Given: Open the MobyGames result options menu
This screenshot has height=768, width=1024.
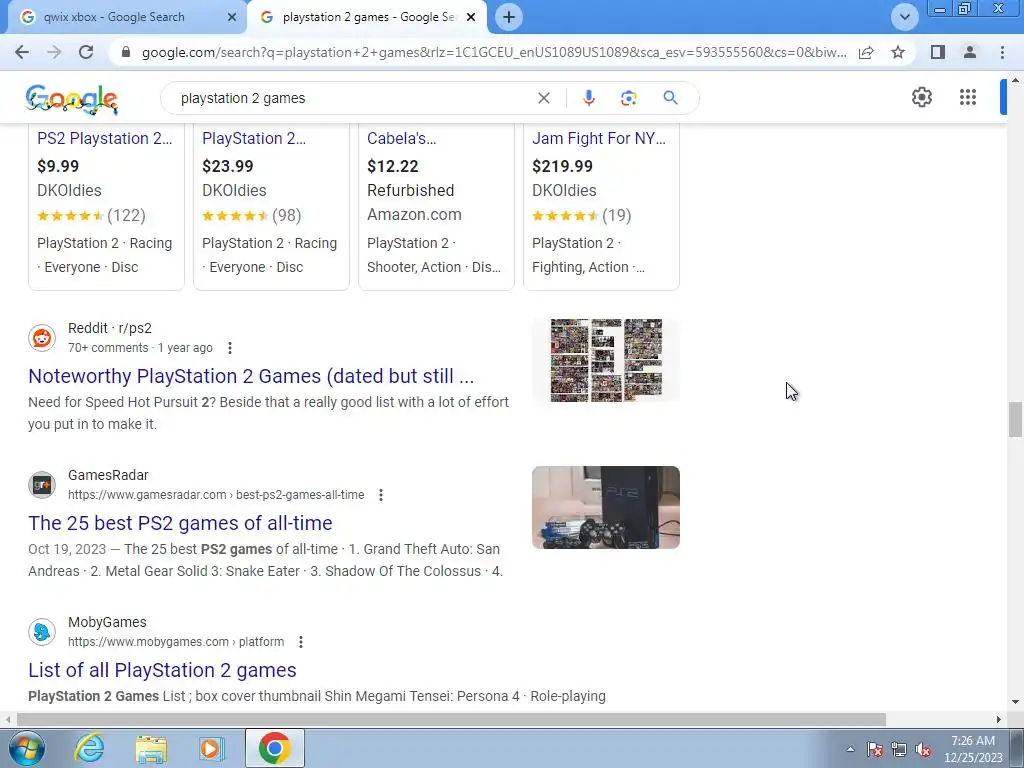Looking at the screenshot, I should coord(300,642).
